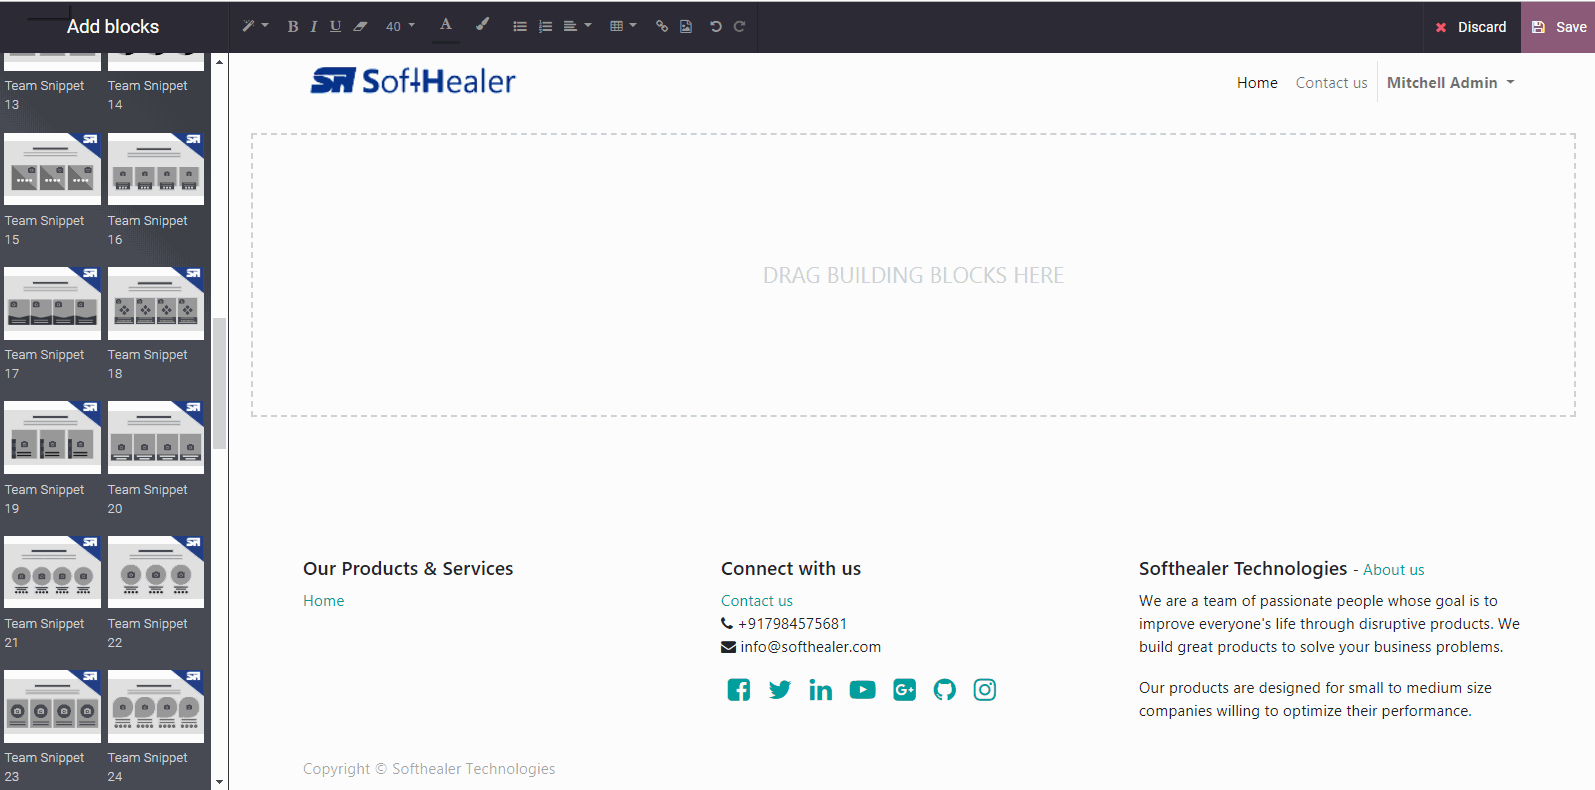
Task: Click the SoftHealer logo
Action: coord(413,81)
